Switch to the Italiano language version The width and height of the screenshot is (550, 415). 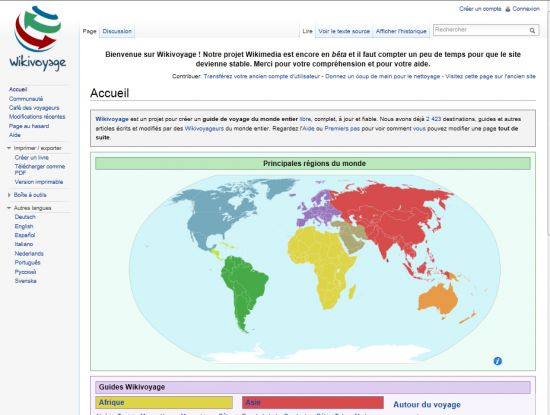[x=24, y=244]
